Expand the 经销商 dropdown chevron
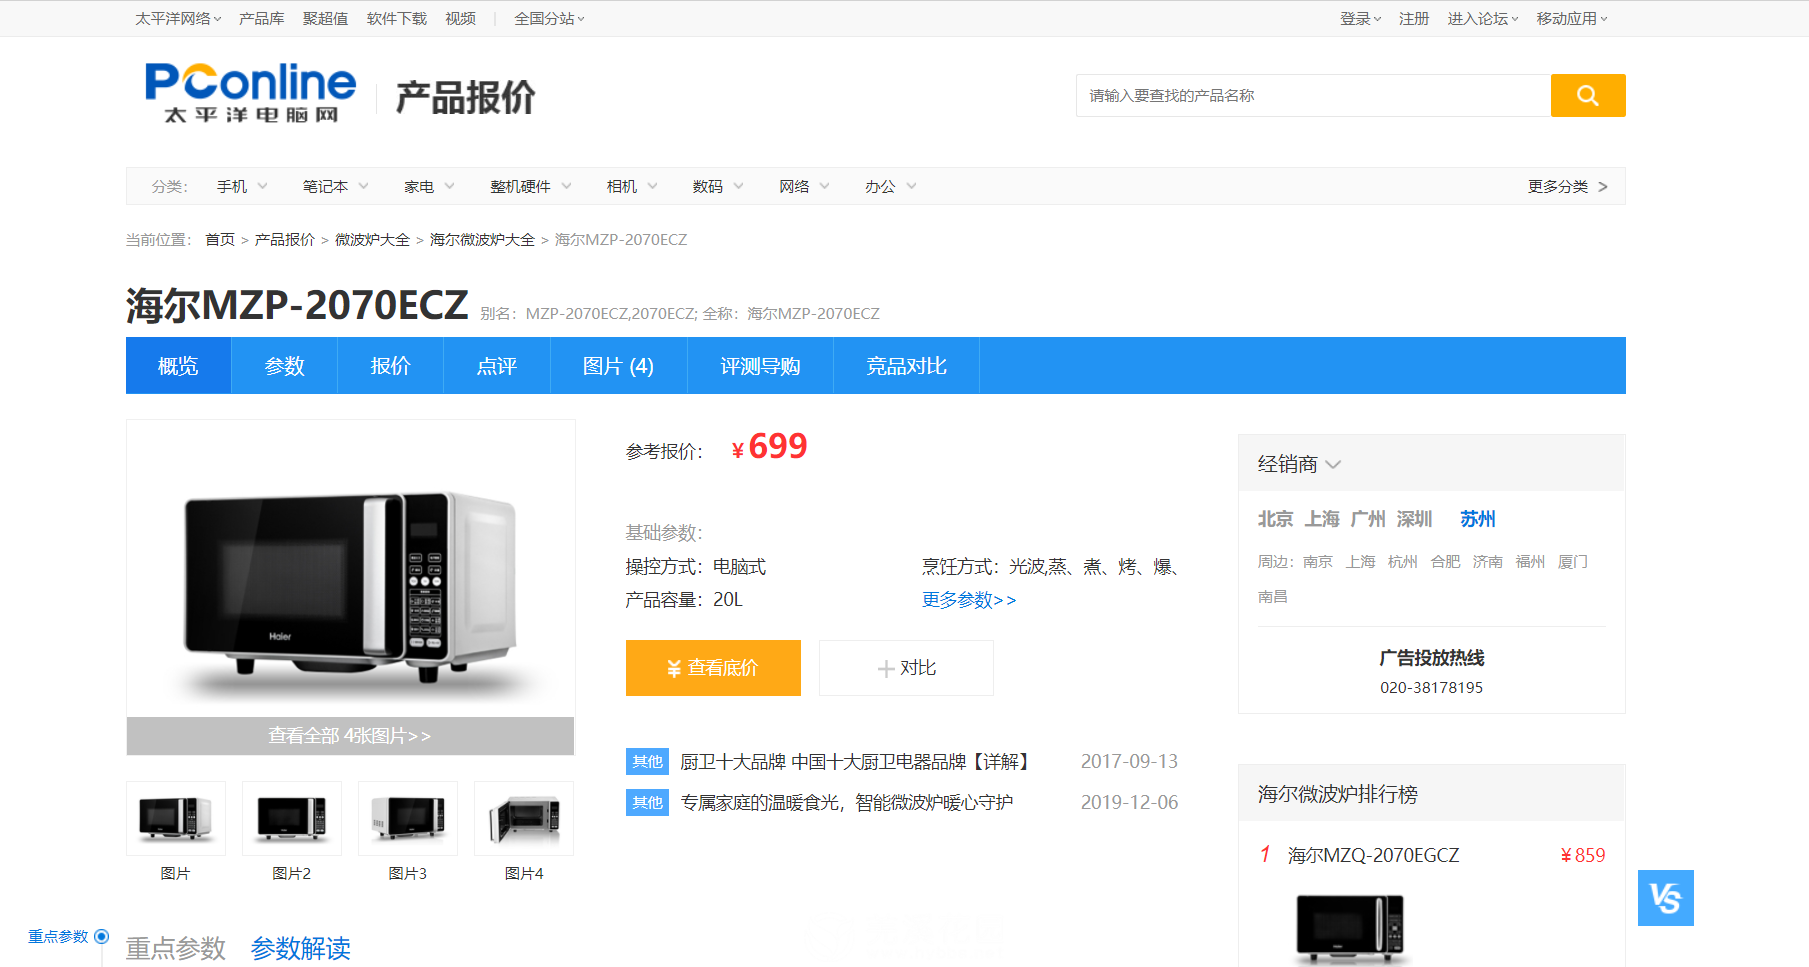This screenshot has width=1809, height=967. click(1333, 464)
